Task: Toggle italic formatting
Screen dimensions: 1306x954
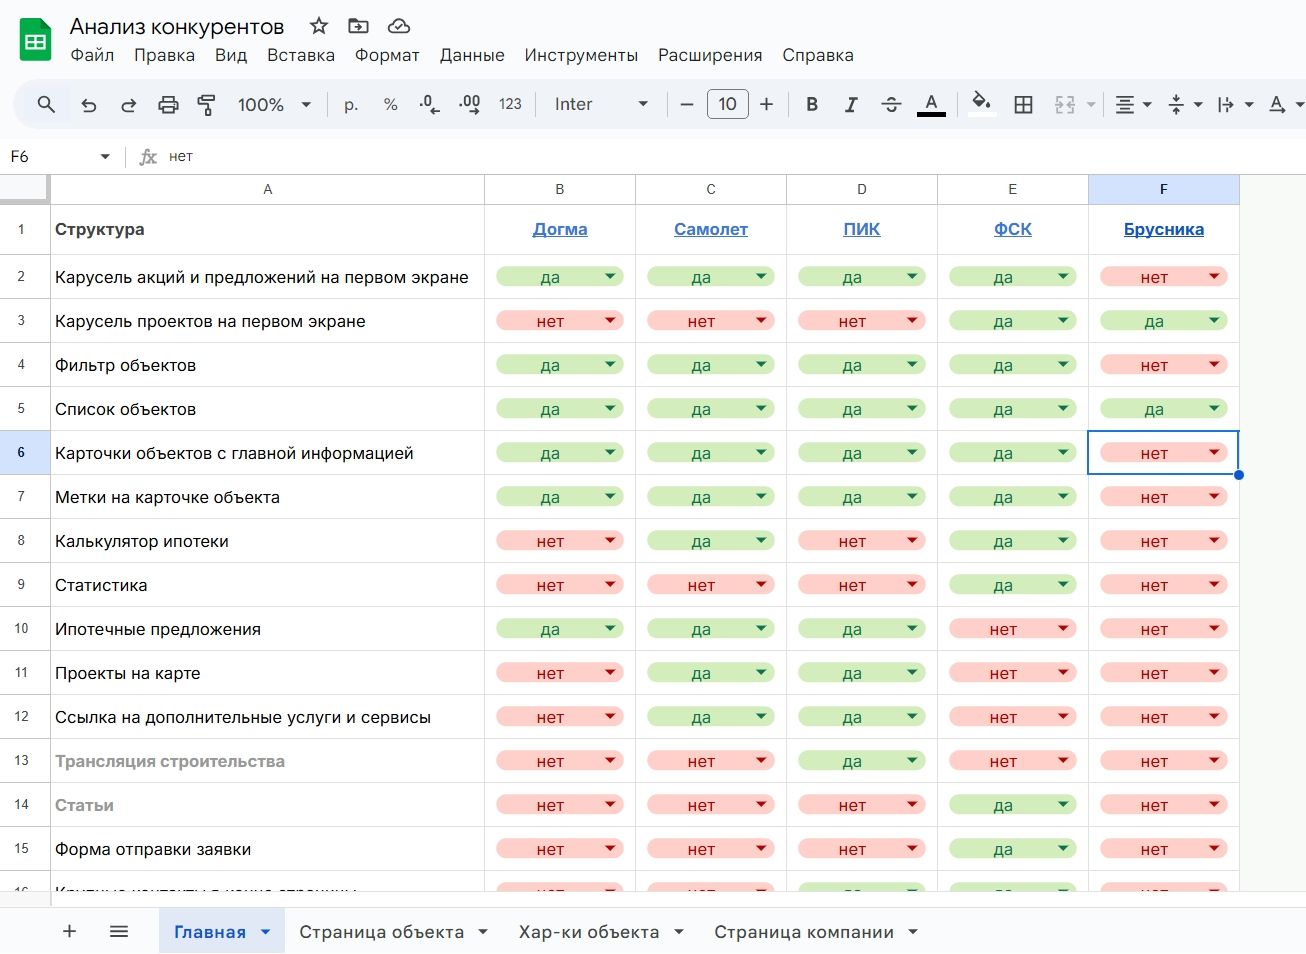Action: (851, 104)
